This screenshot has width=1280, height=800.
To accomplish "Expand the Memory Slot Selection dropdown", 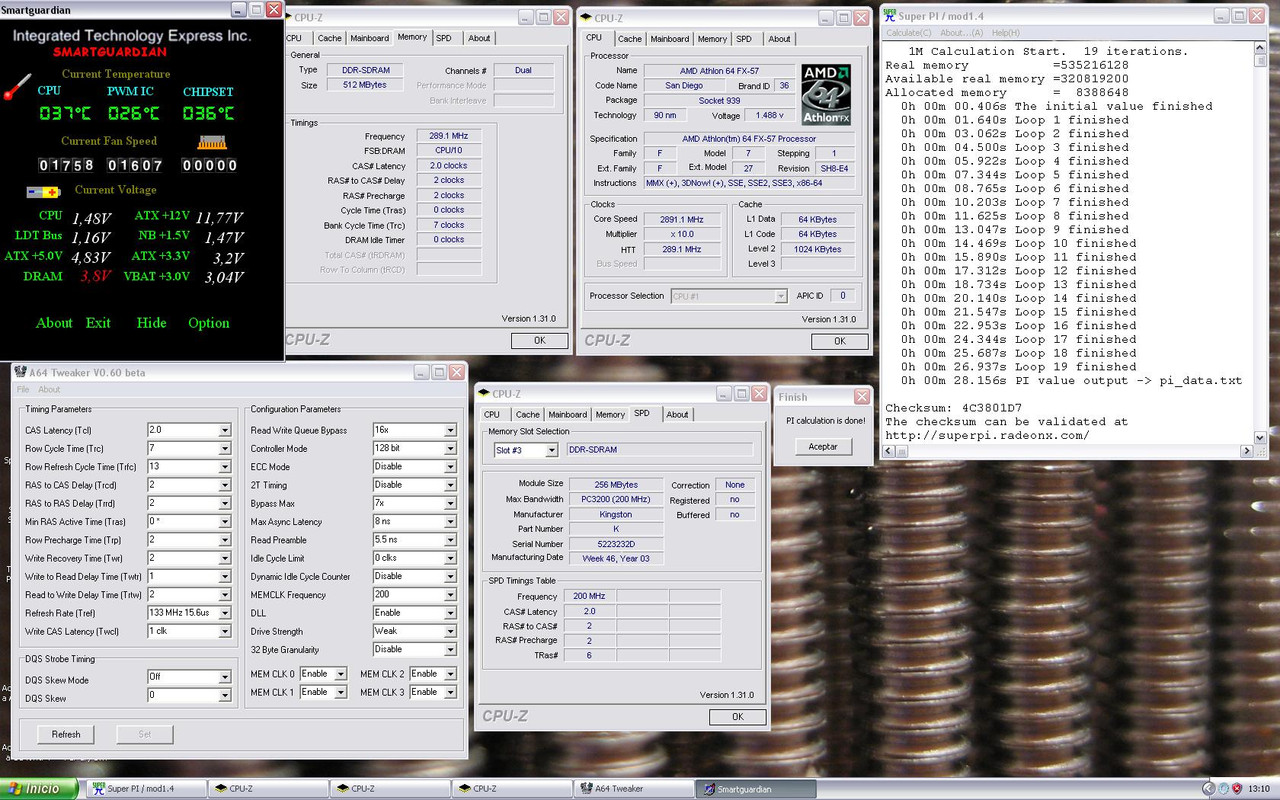I will tap(524, 451).
